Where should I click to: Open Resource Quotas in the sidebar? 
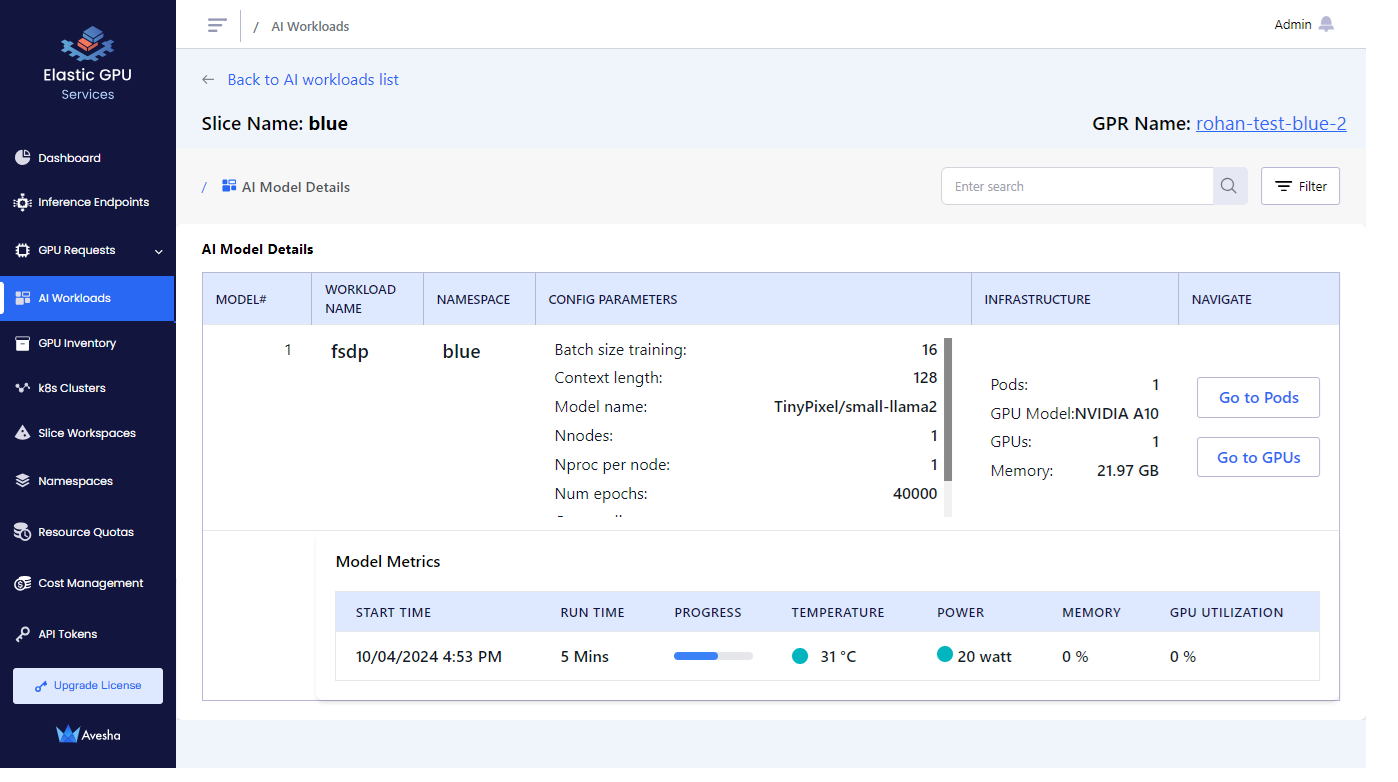point(88,532)
